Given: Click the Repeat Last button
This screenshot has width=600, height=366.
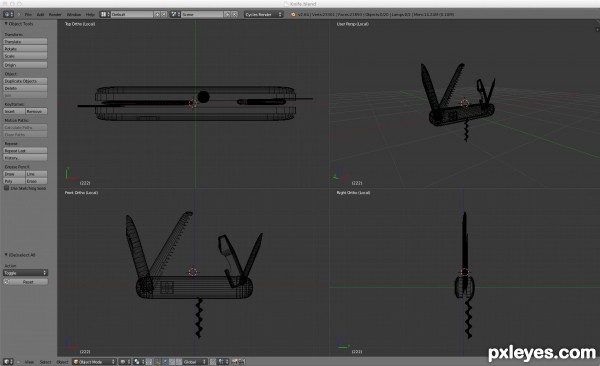Looking at the screenshot, I should pos(25,150).
